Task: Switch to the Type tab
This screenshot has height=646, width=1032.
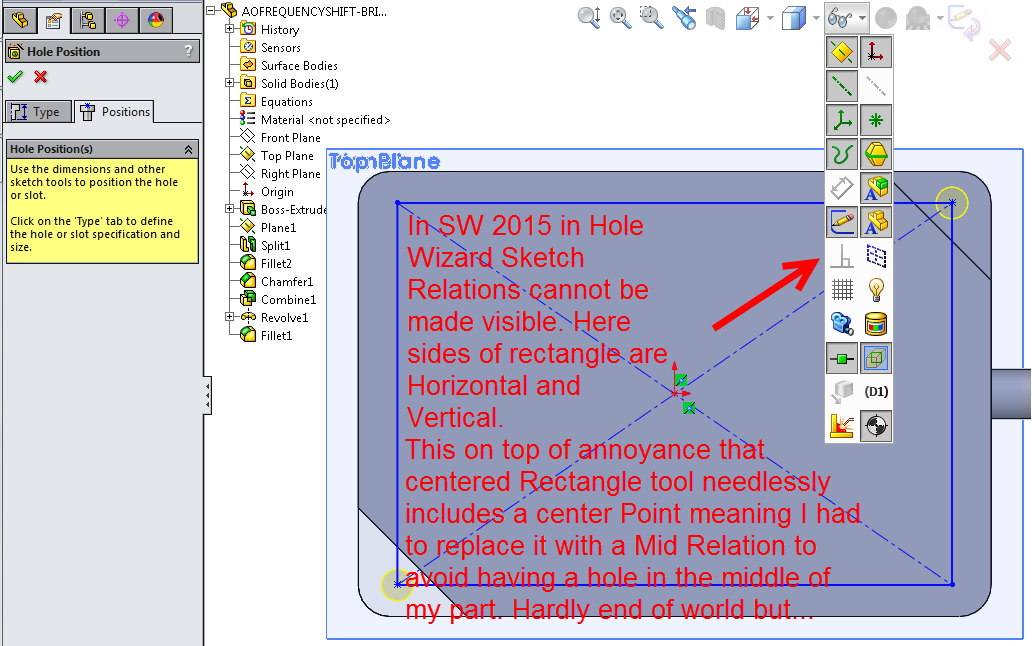Action: pyautogui.click(x=38, y=112)
